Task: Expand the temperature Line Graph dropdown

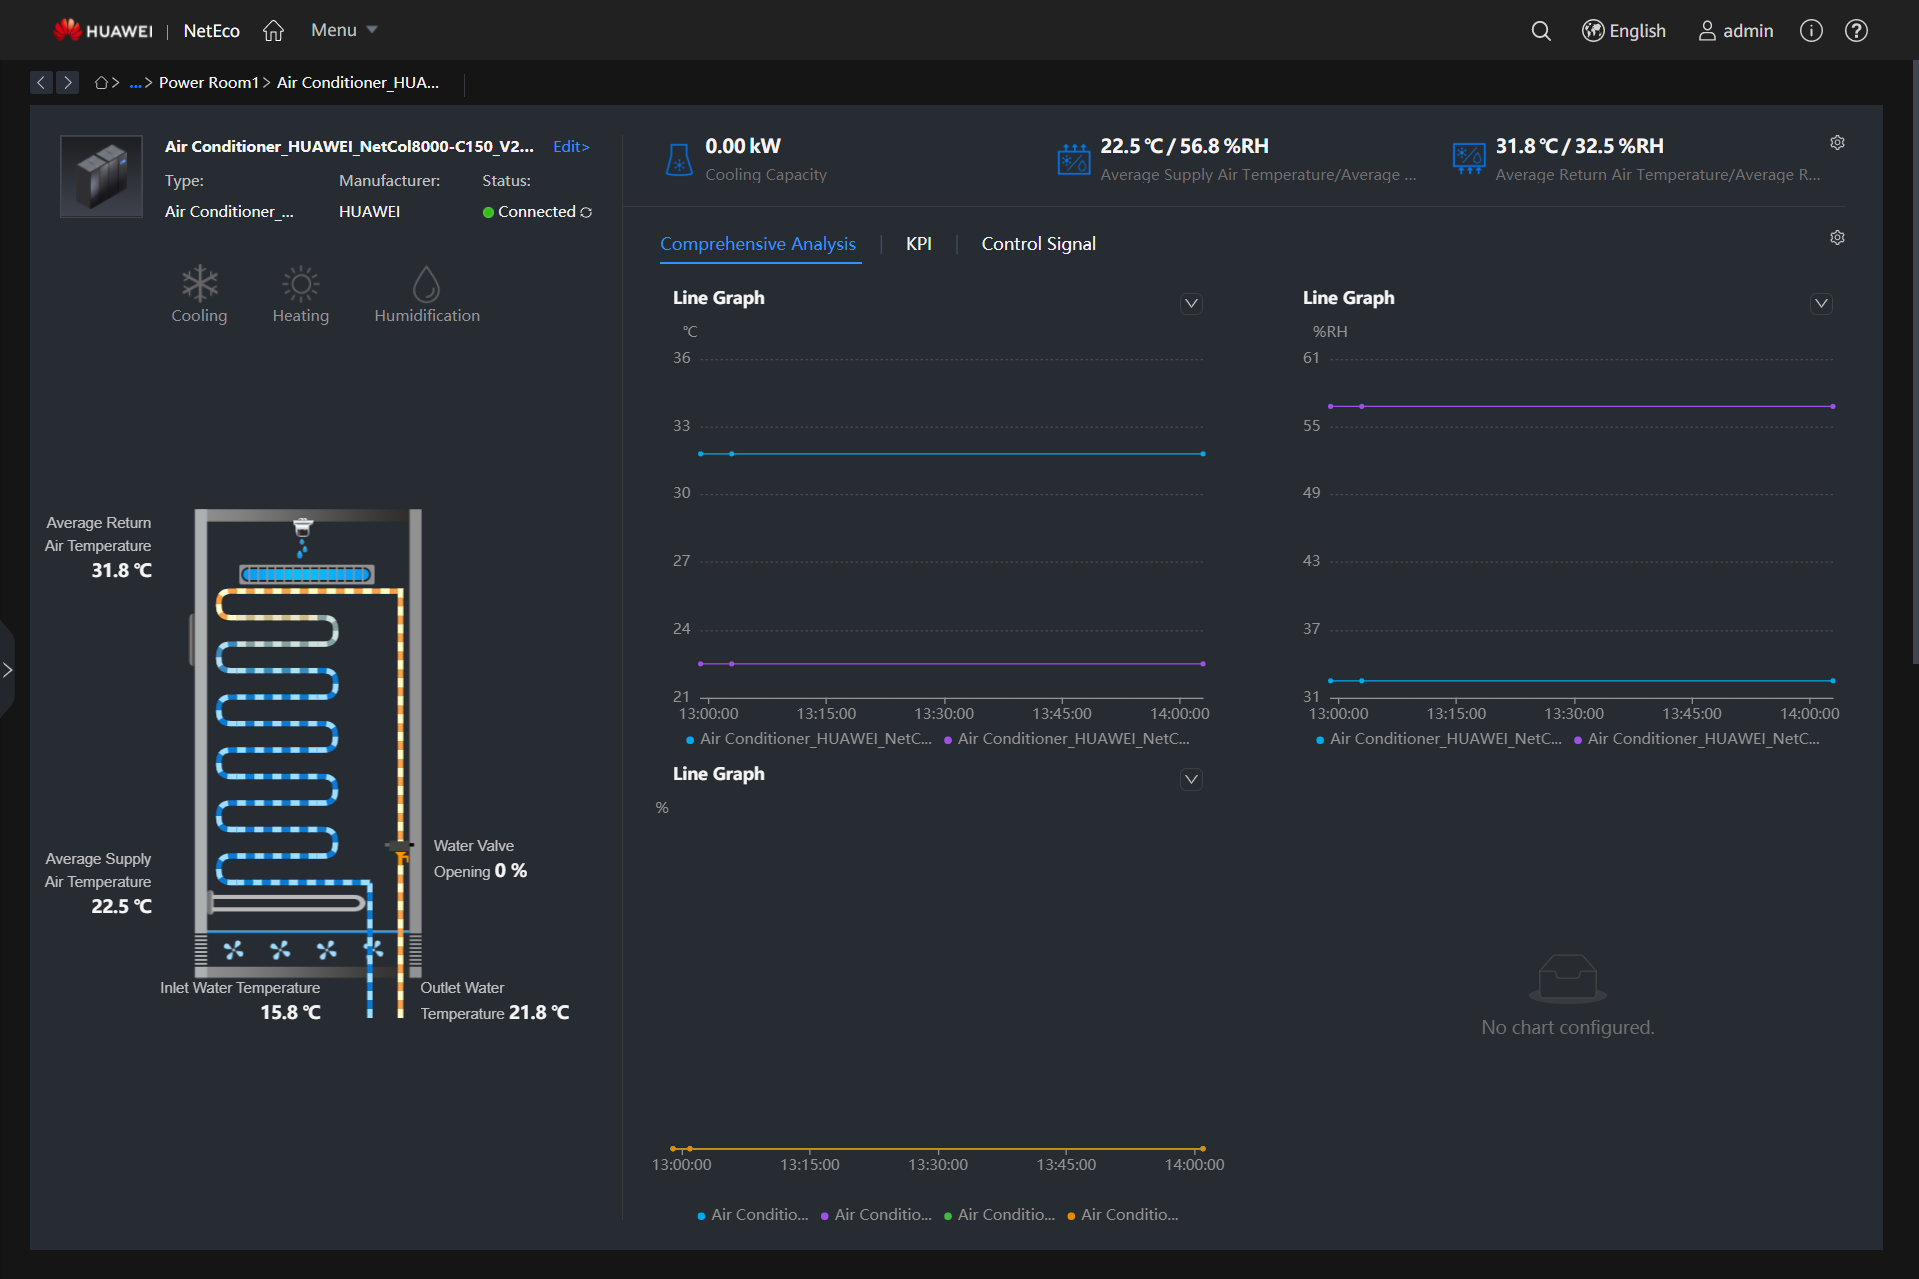Action: (1191, 304)
